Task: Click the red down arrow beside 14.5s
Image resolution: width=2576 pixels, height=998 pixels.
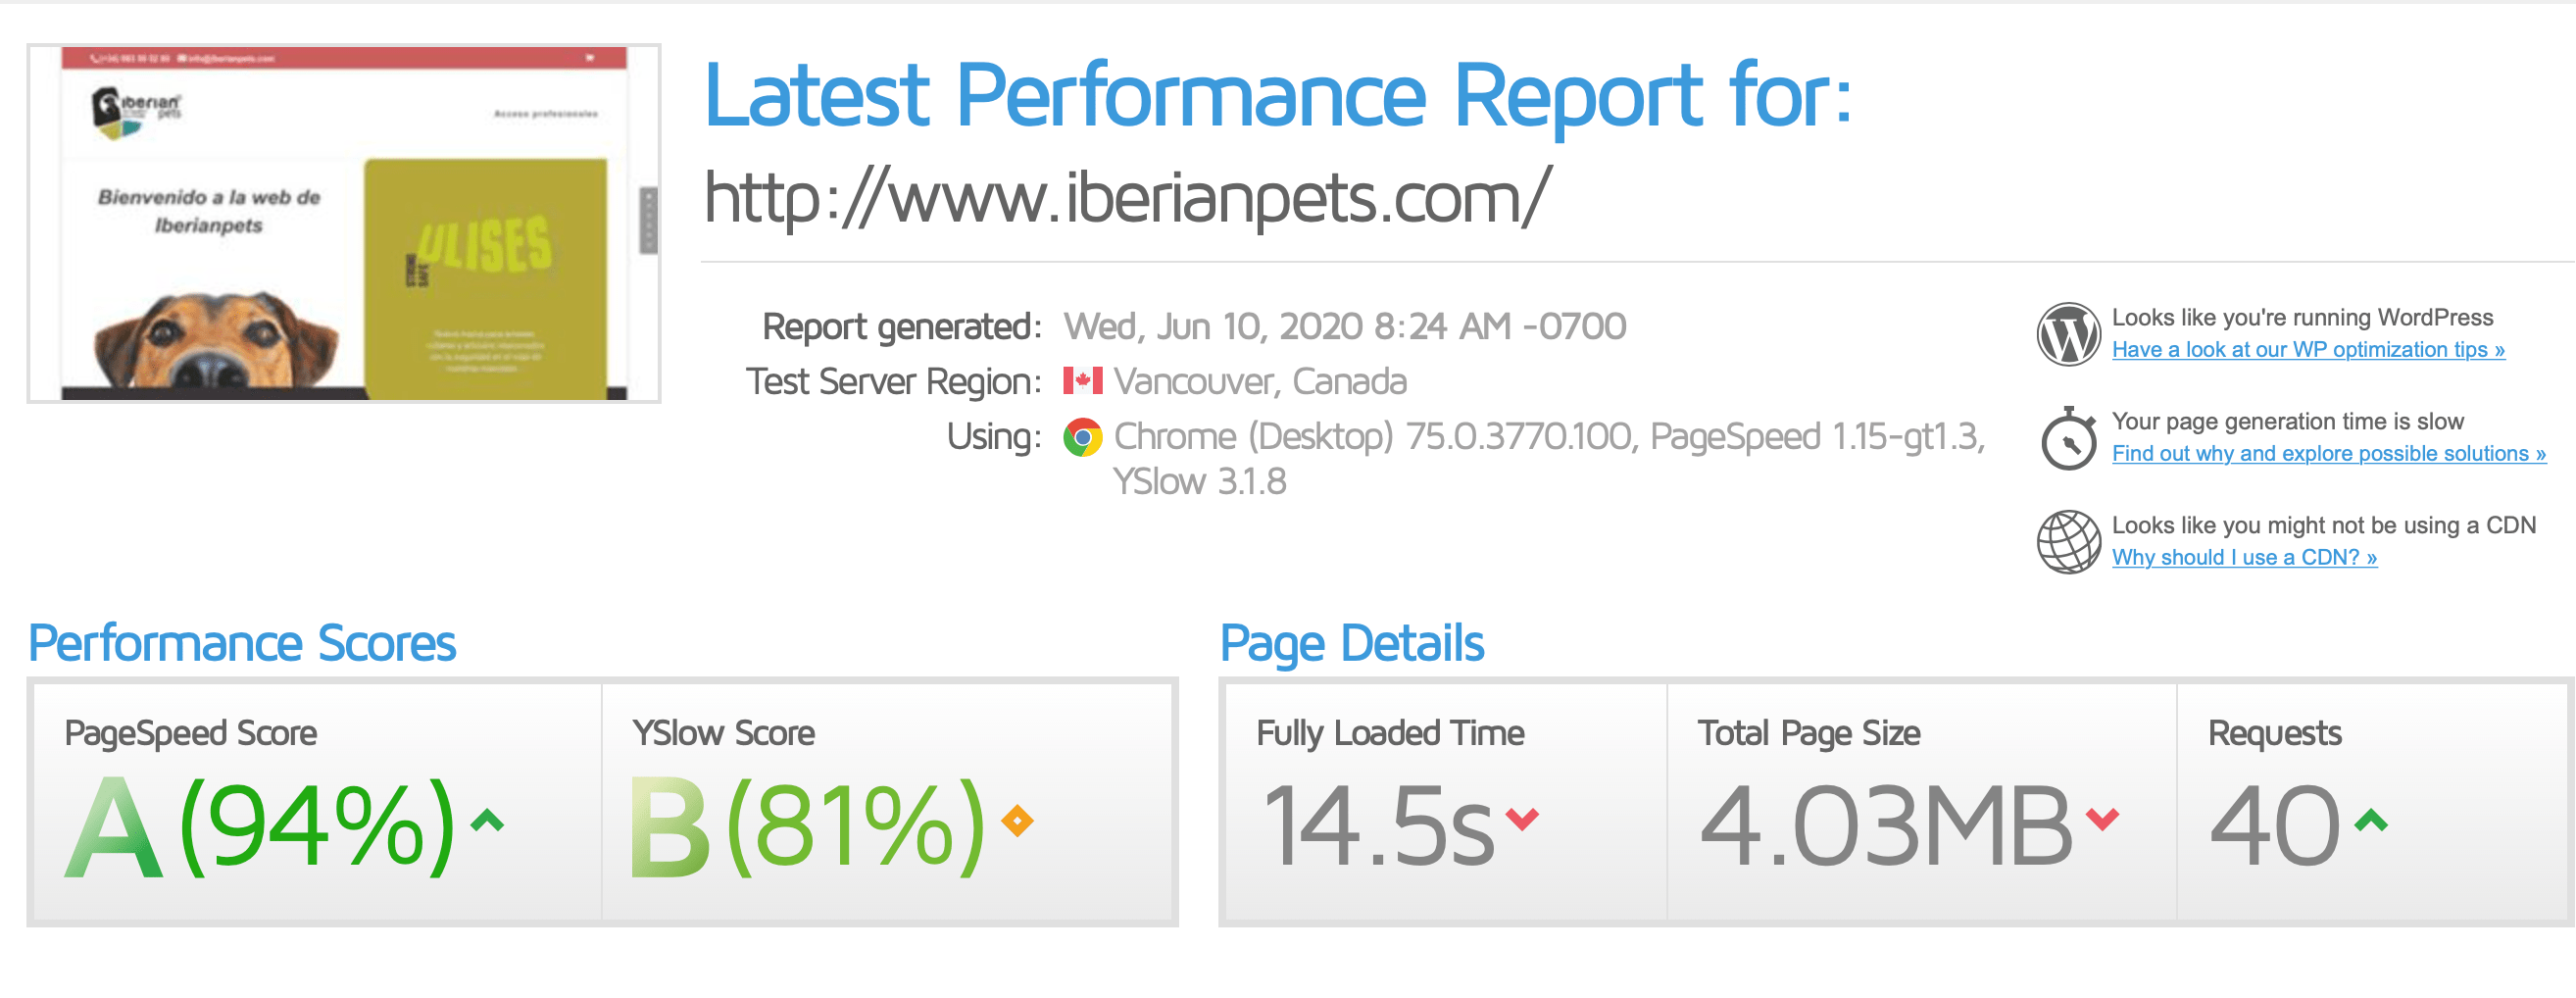Action: coord(1522,820)
